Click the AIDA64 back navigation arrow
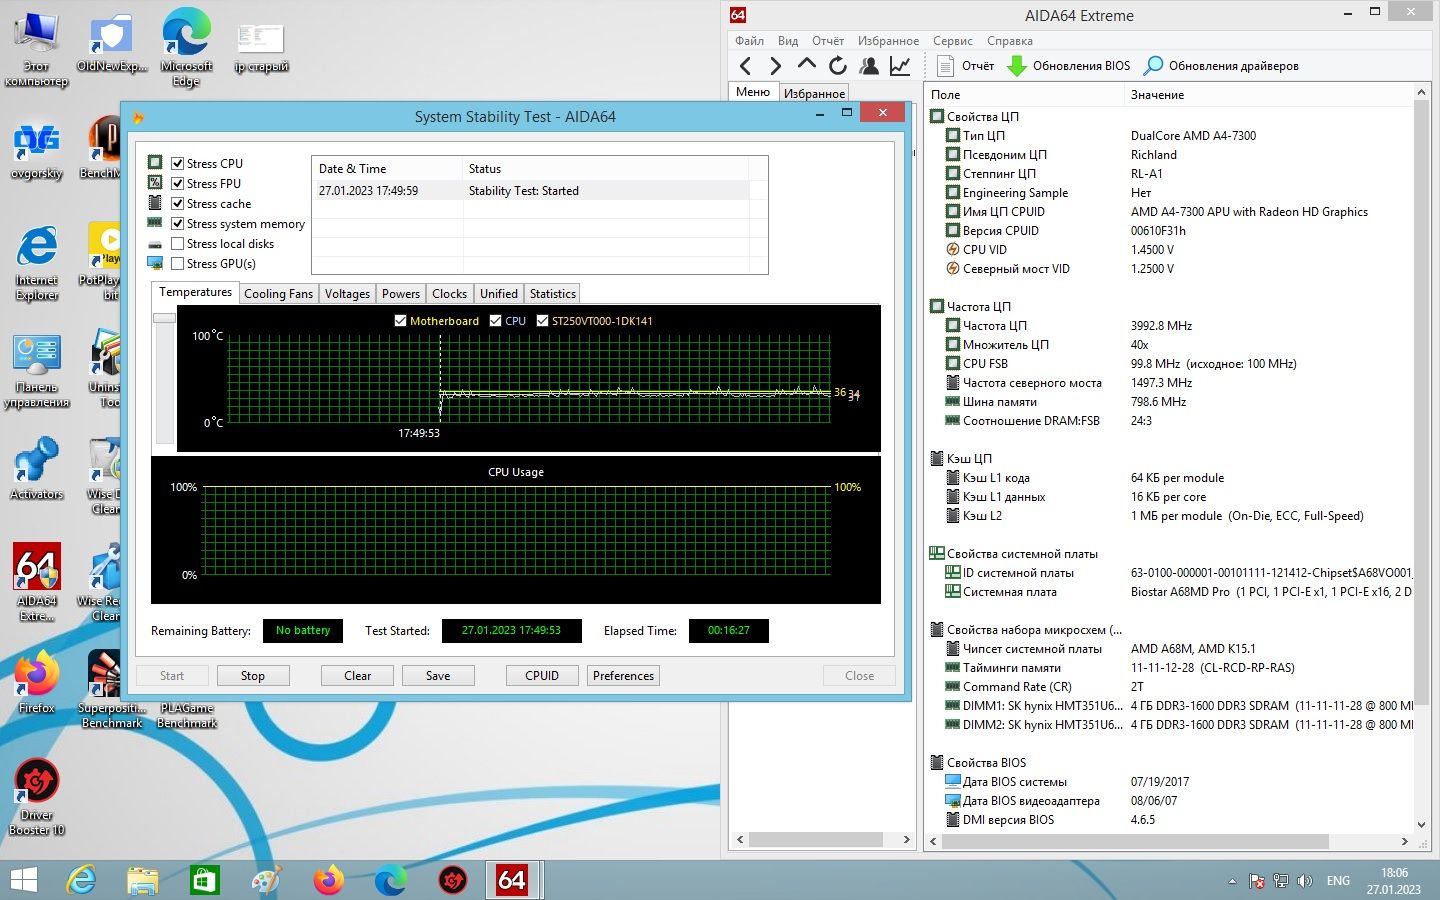The height and width of the screenshot is (900, 1440). [x=745, y=66]
